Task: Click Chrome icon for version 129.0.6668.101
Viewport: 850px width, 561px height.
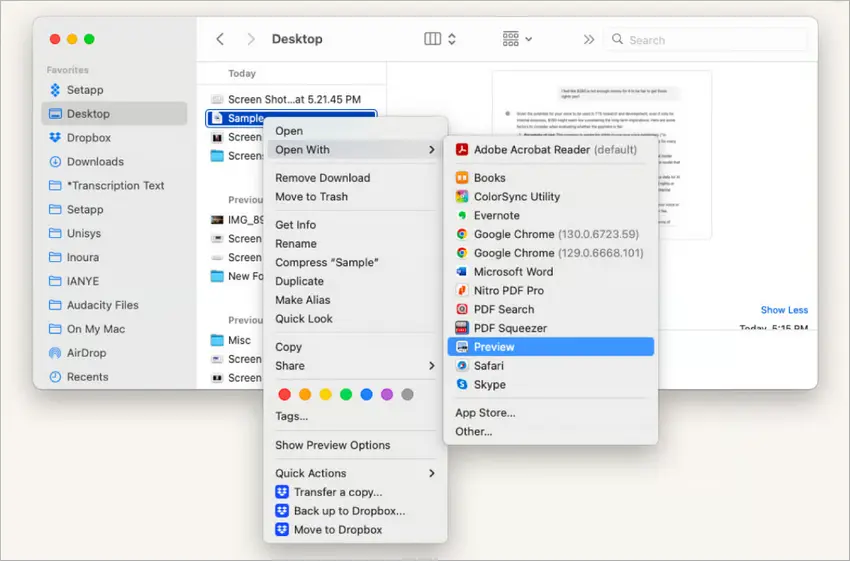Action: point(462,253)
